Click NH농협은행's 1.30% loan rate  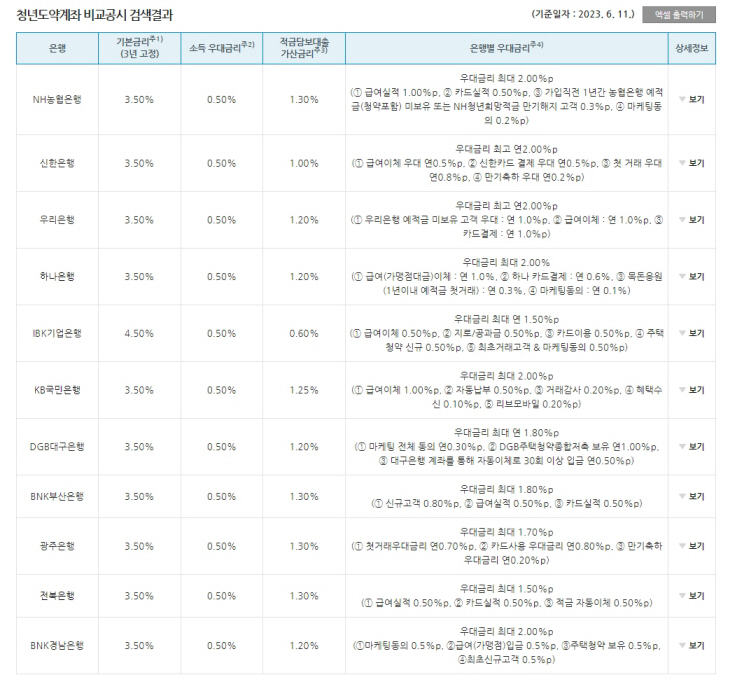tap(304, 100)
